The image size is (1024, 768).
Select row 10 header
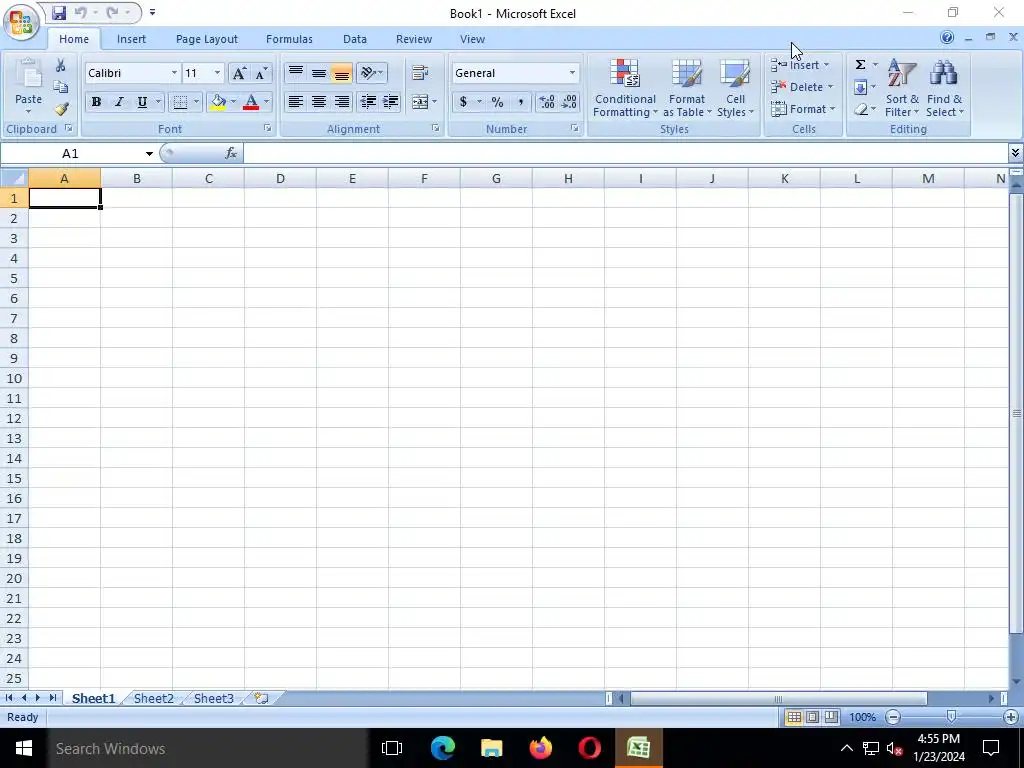[x=14, y=378]
